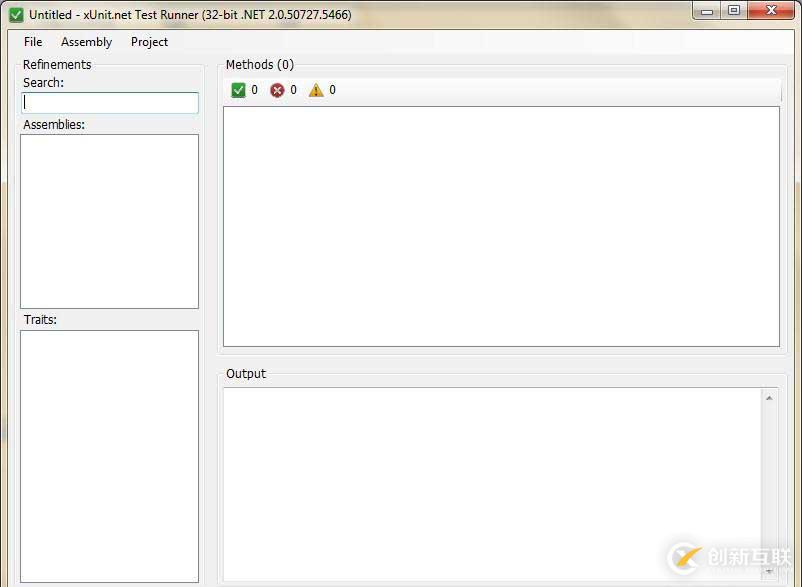This screenshot has height=587, width=802.
Task: Click the xUnit.net app icon in title bar
Action: 16,15
